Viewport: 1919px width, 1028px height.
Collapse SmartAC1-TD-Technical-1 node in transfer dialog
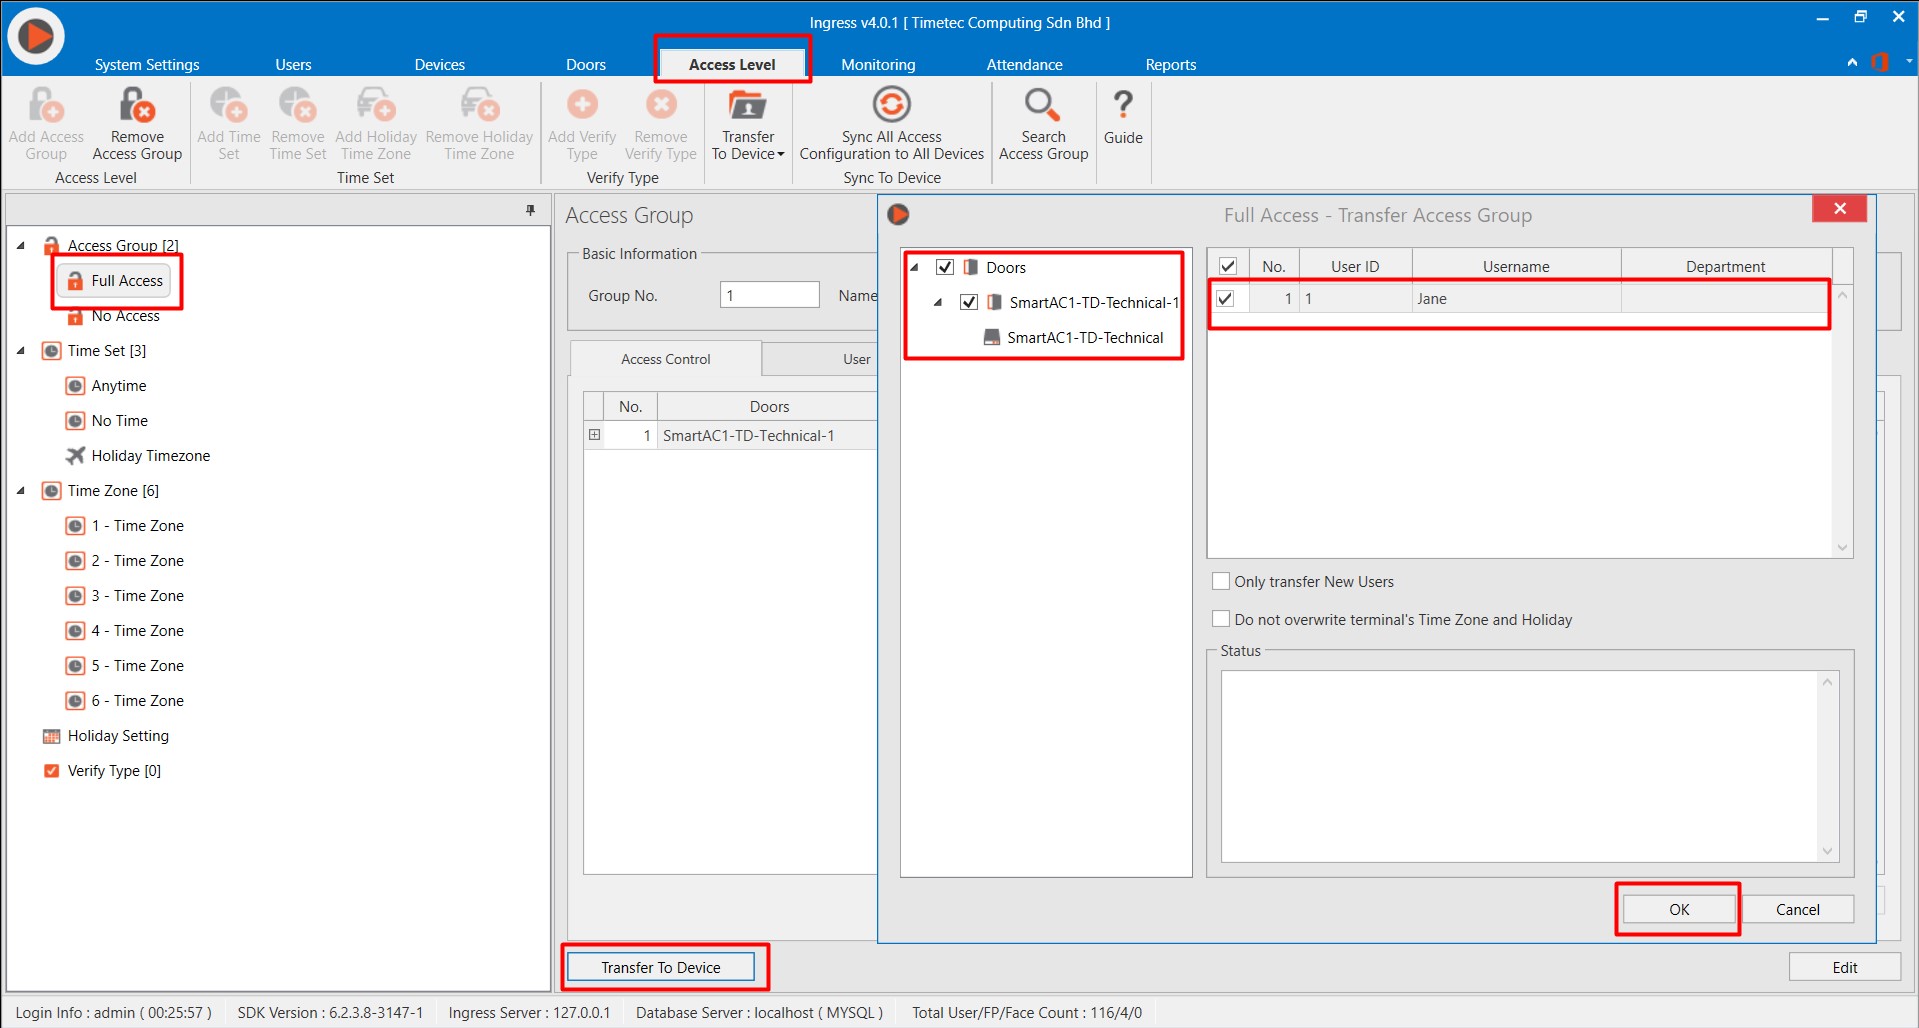click(938, 302)
